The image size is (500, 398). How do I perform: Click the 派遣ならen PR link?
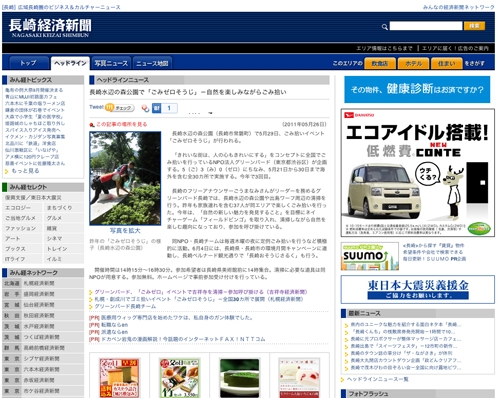click(114, 332)
